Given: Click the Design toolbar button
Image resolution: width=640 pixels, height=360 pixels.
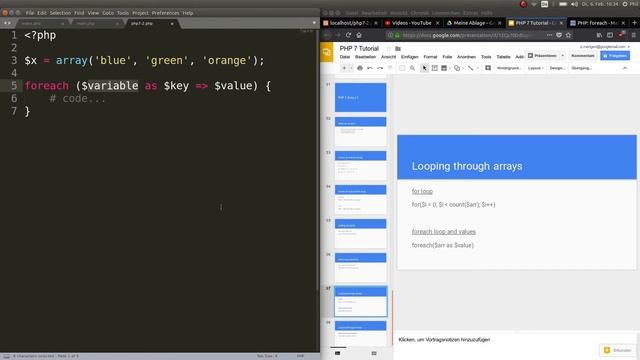Looking at the screenshot, I should coord(557,68).
